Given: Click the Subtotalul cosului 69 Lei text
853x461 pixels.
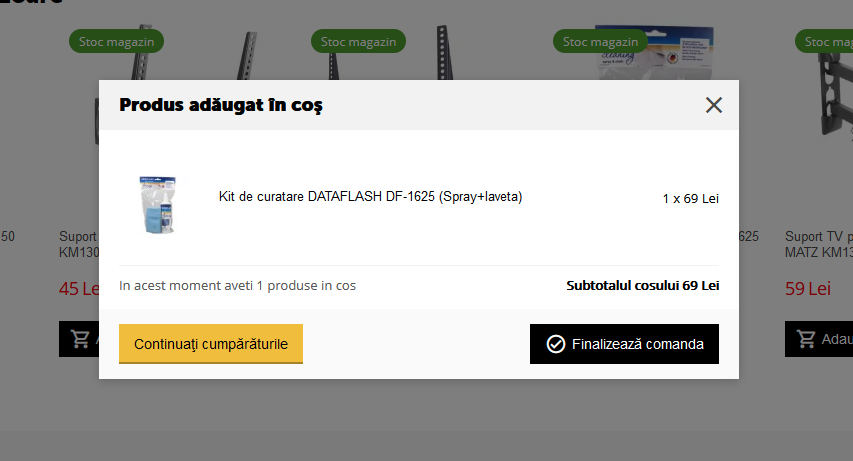Looking at the screenshot, I should coord(642,286).
